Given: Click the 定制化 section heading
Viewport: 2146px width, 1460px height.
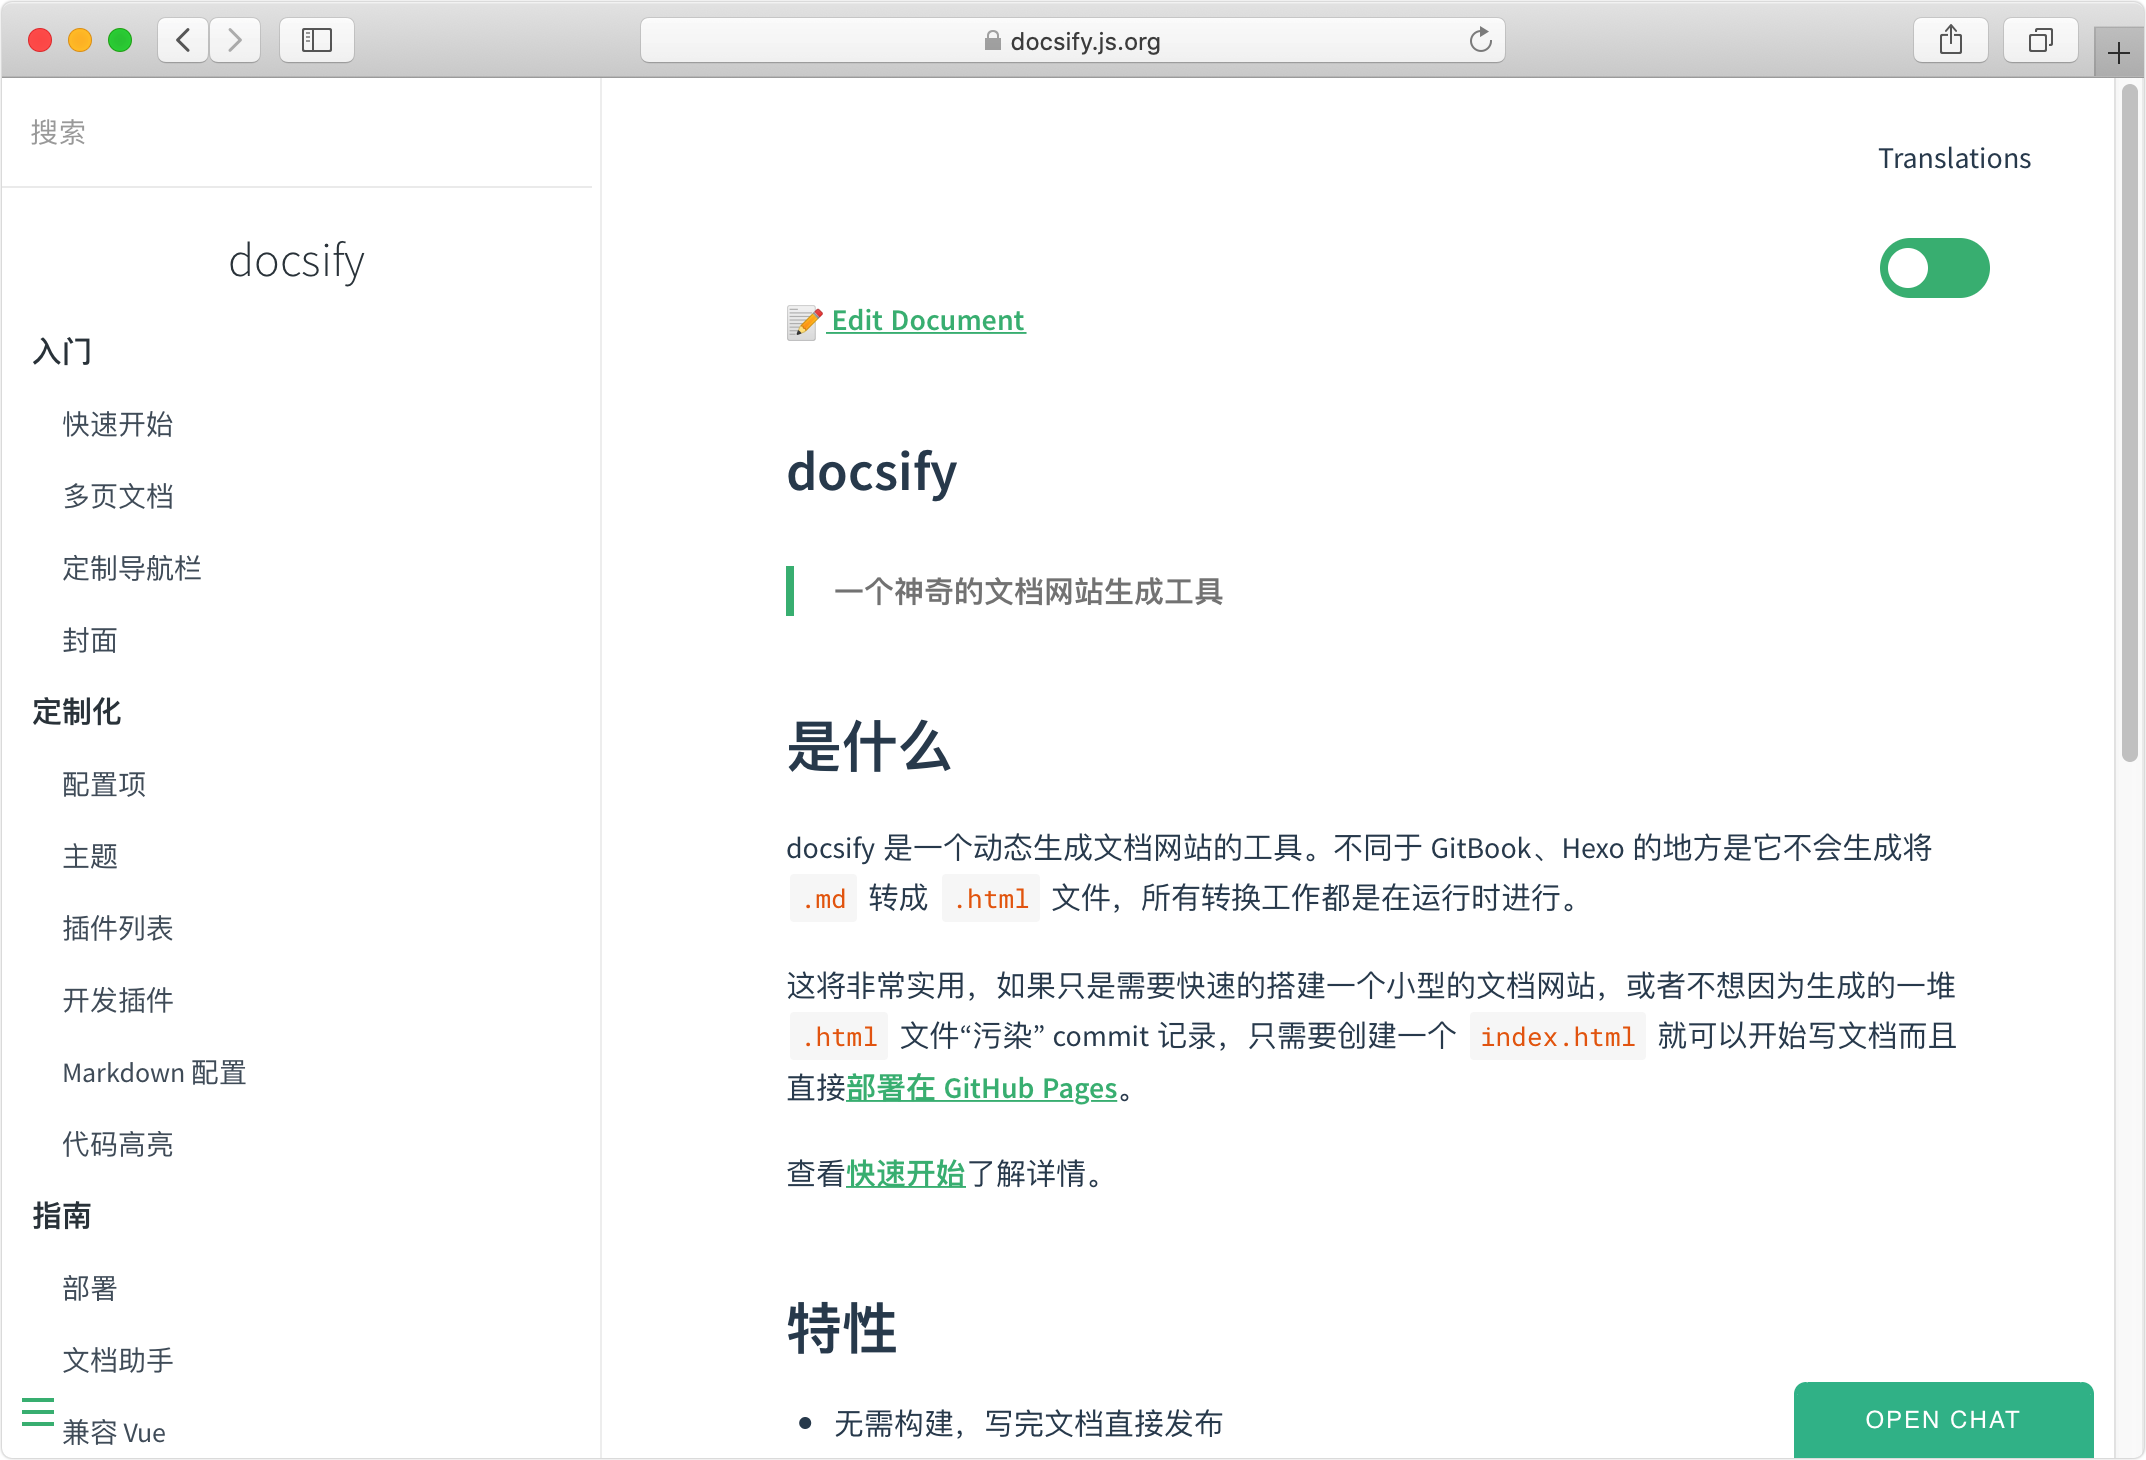Looking at the screenshot, I should tap(76, 712).
